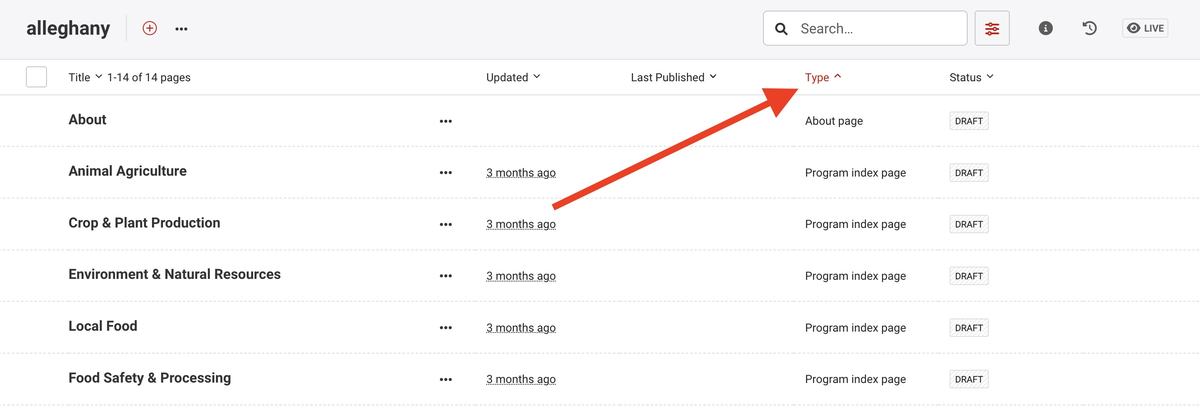The image size is (1200, 412).
Task: Click the search magnifier icon
Action: [x=781, y=29]
